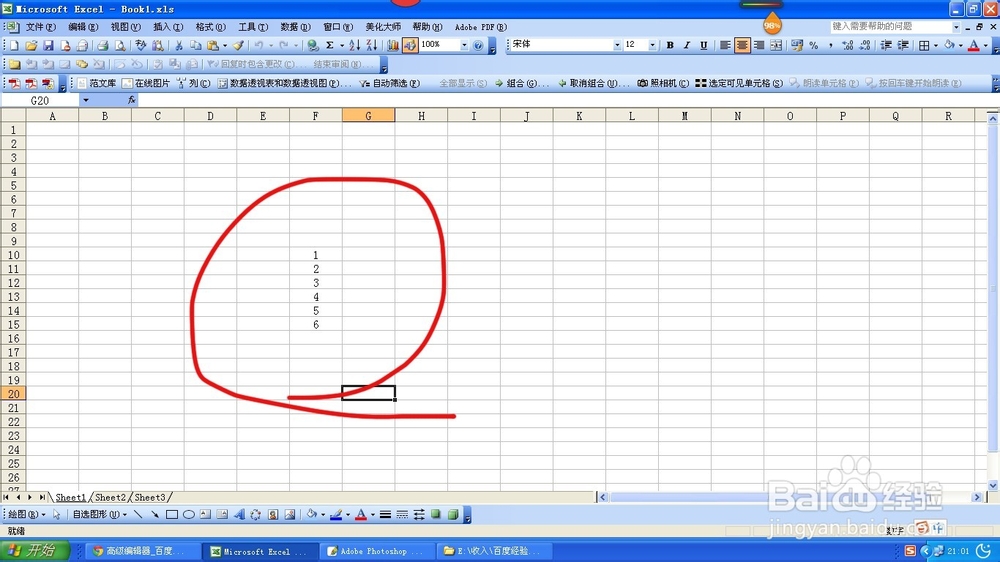The height and width of the screenshot is (562, 1000).
Task: Open the 数据 menu
Action: [x=295, y=27]
